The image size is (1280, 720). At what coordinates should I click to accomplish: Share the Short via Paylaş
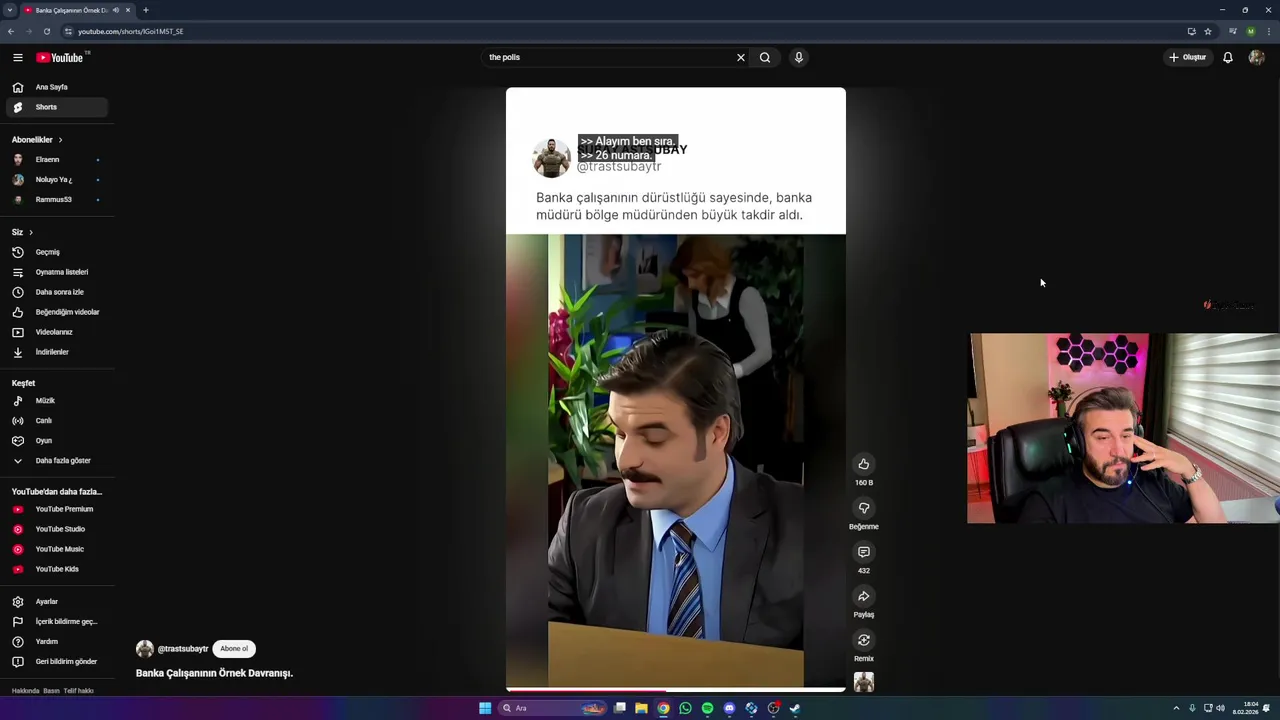click(x=864, y=596)
